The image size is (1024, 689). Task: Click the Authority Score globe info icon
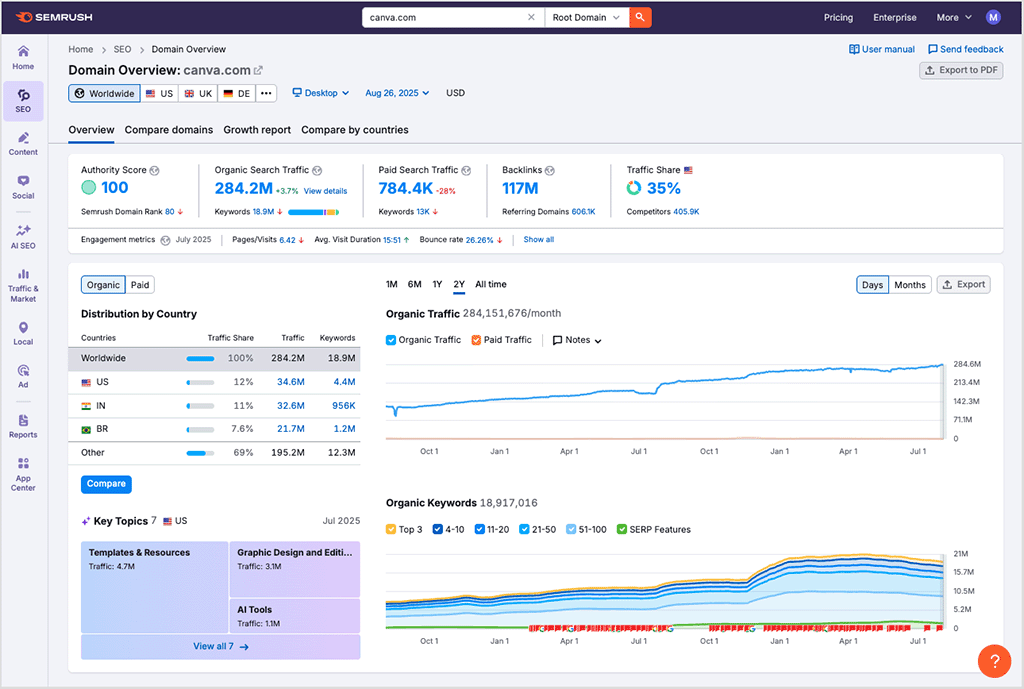point(154,170)
